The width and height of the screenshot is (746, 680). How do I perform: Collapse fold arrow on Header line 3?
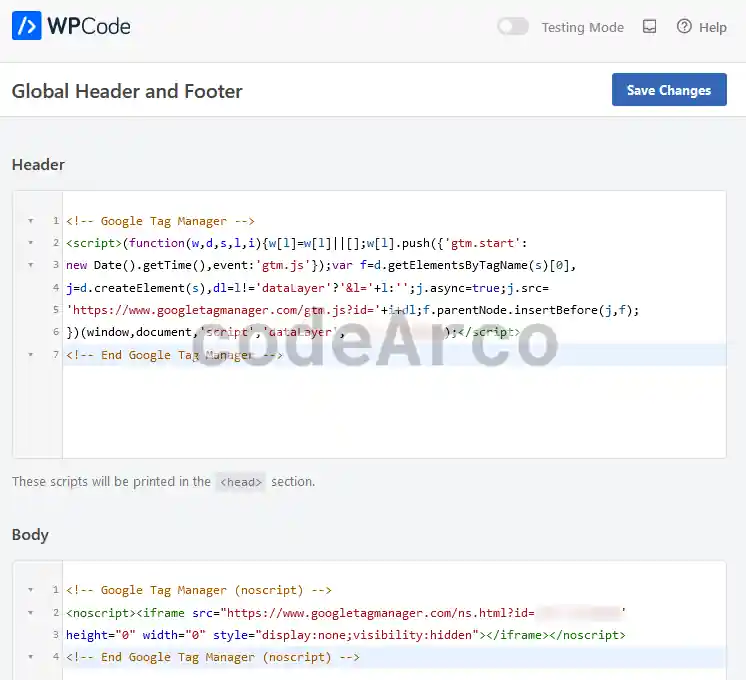click(30, 265)
